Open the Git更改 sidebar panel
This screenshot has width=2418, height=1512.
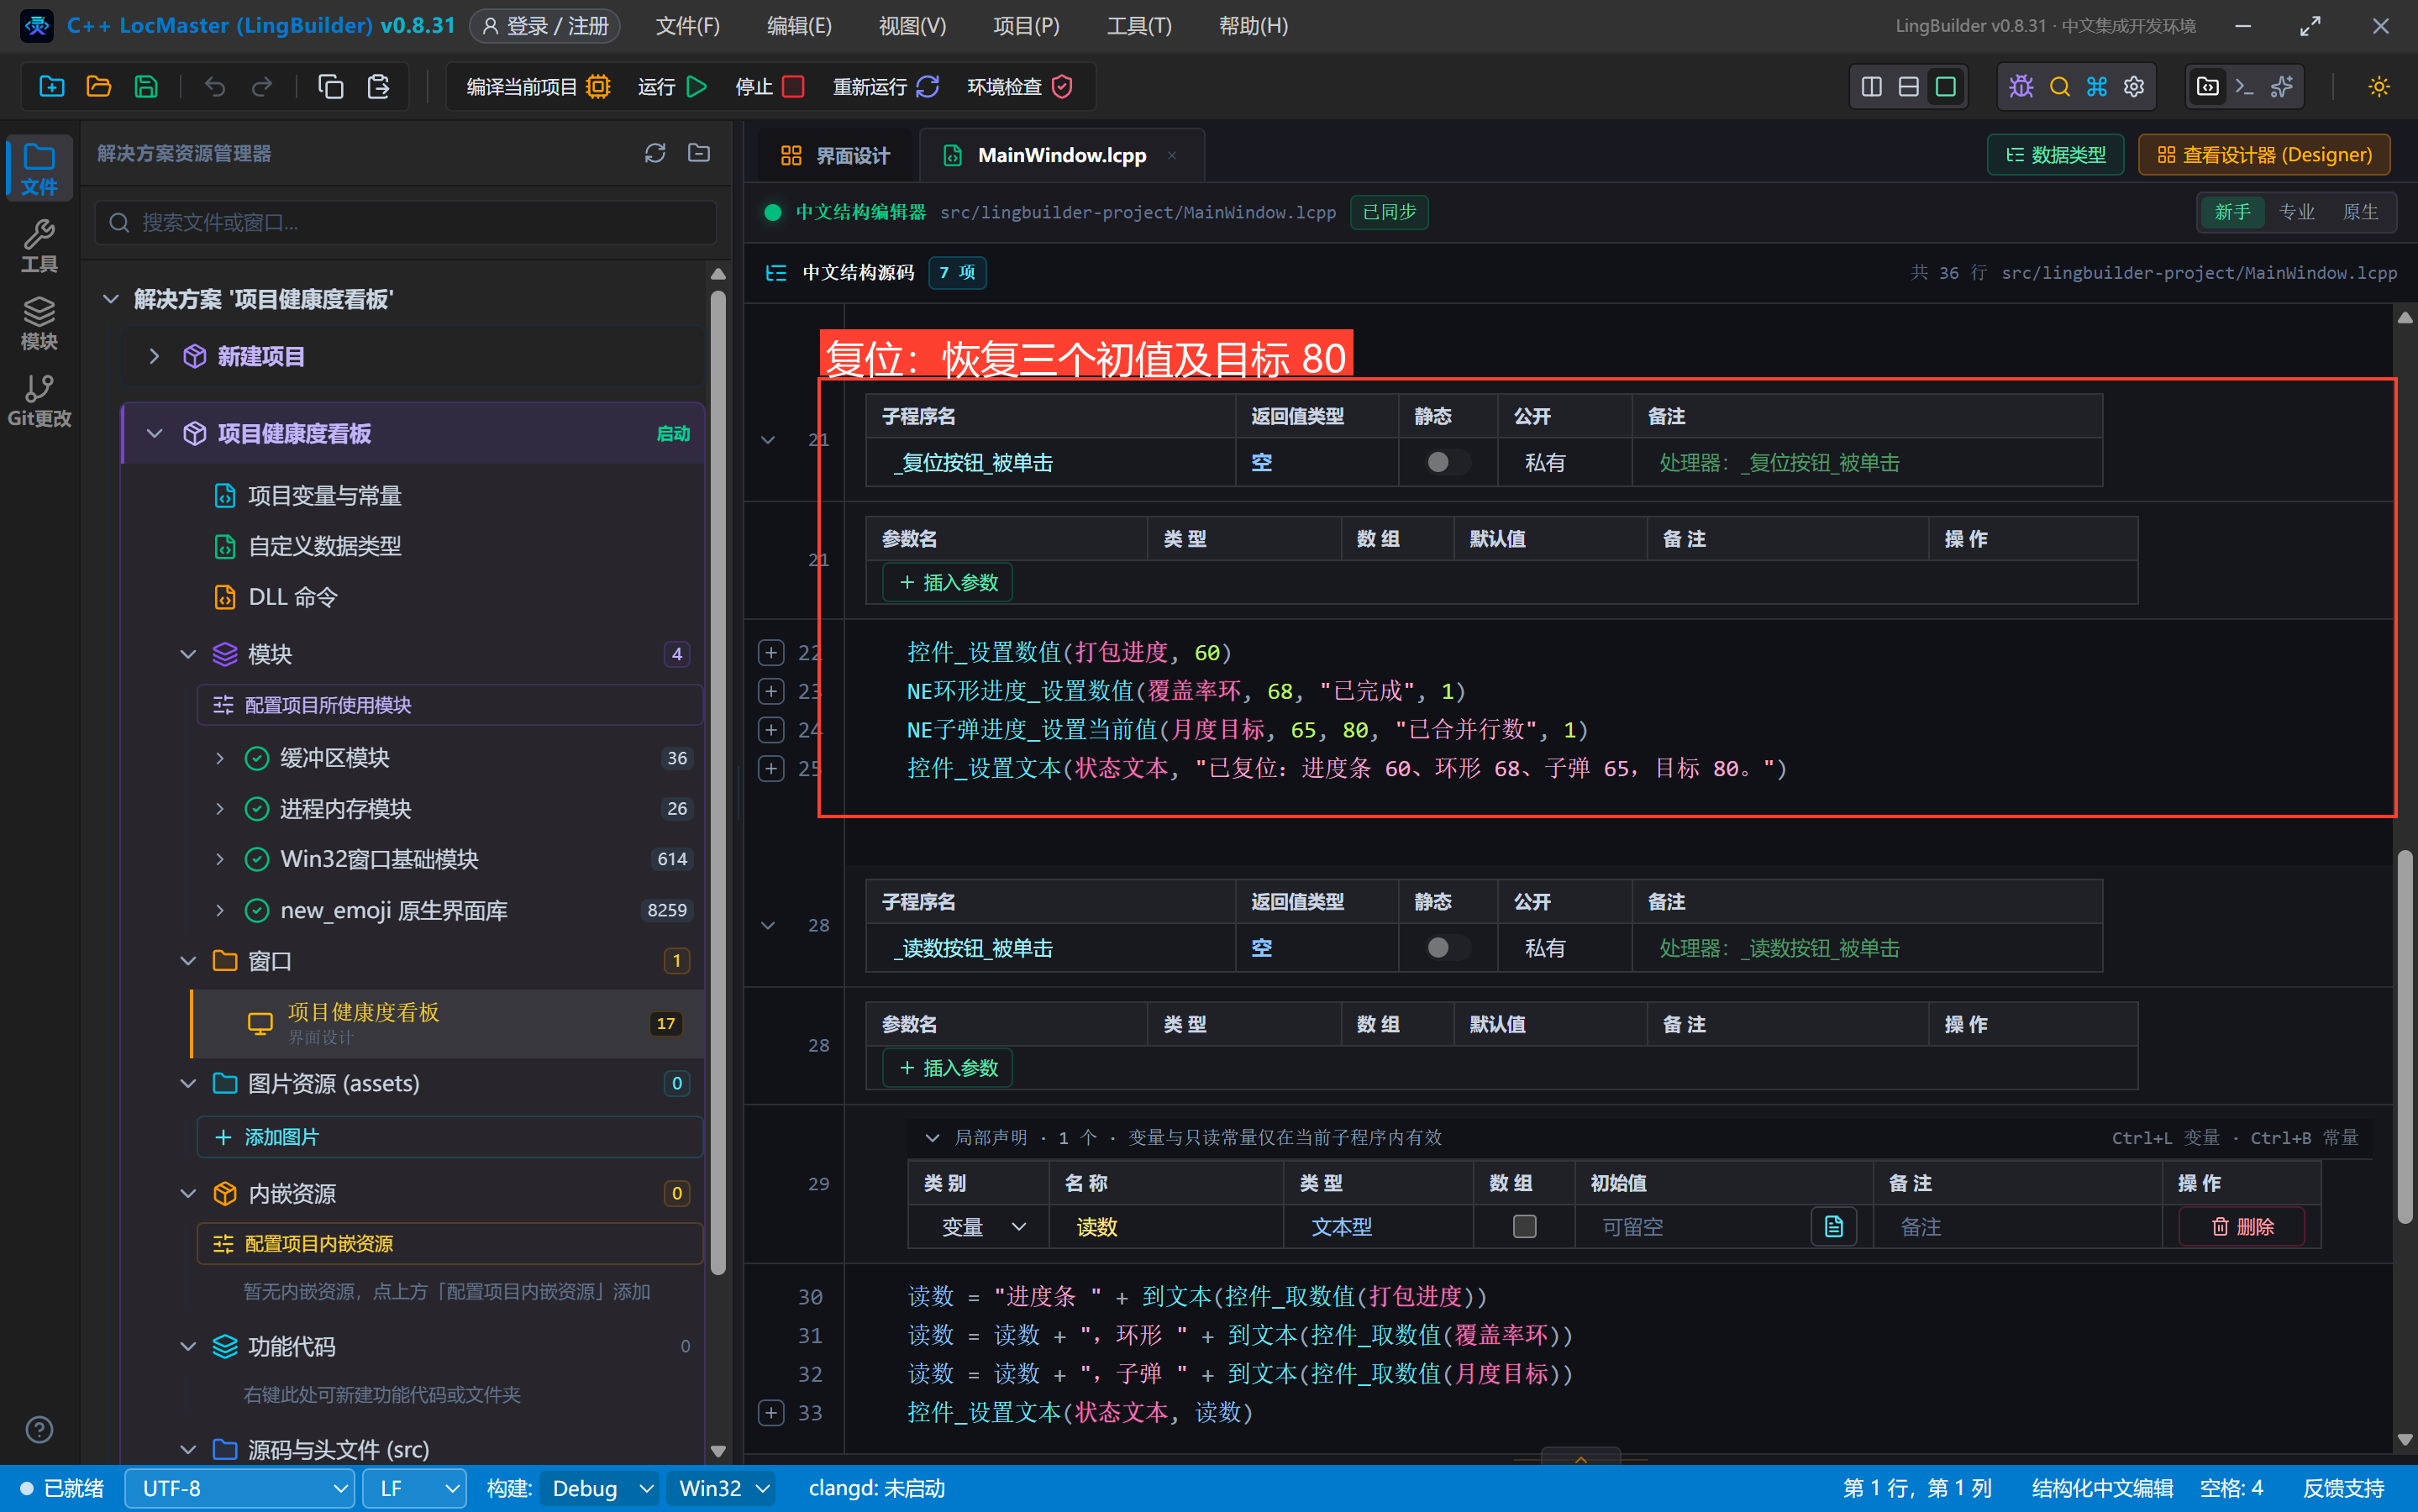tap(39, 401)
